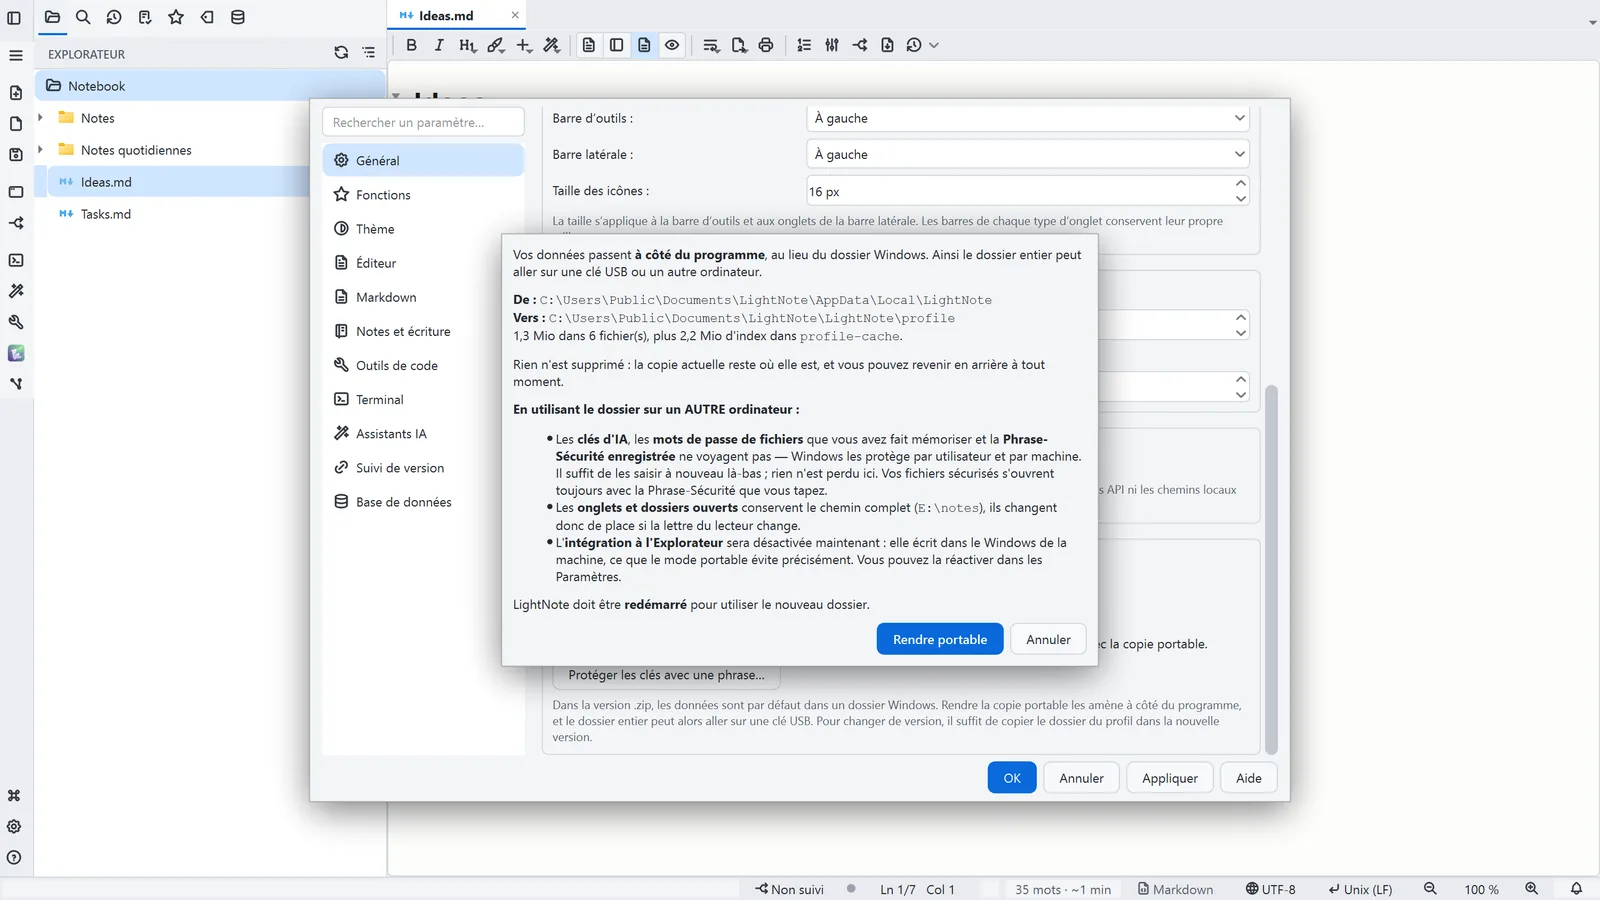Apply italic formatting from the toolbar
The height and width of the screenshot is (900, 1600).
tap(439, 45)
